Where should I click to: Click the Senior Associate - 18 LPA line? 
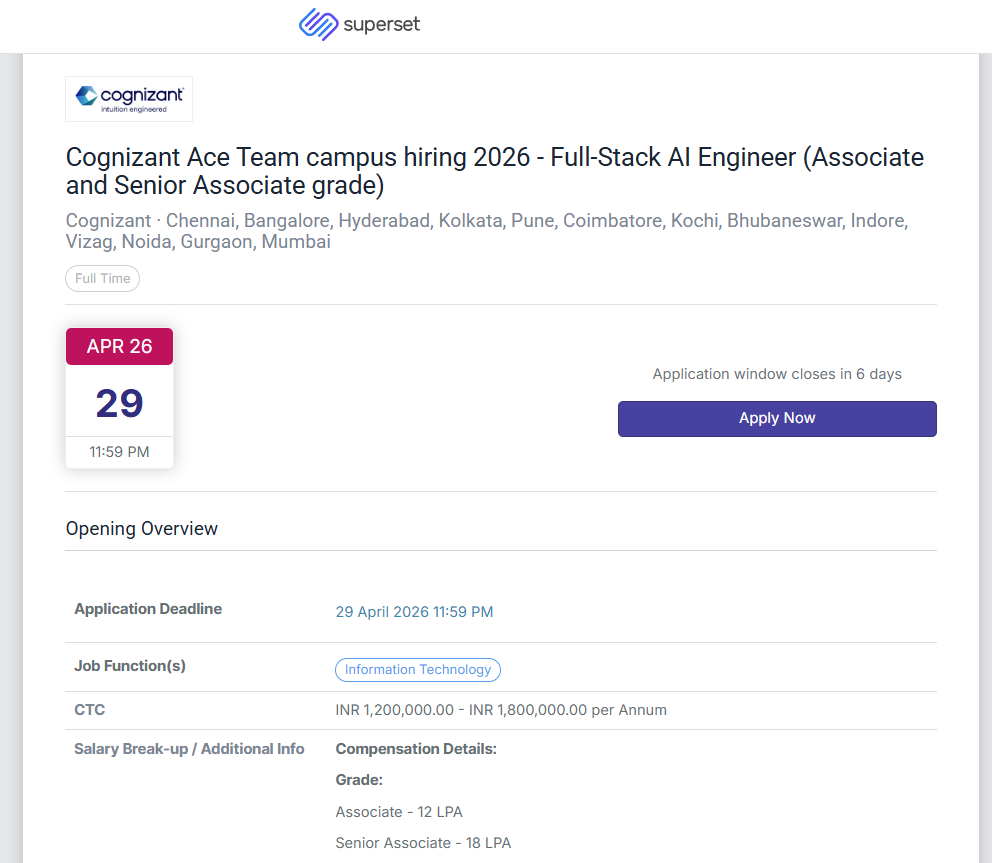point(423,843)
